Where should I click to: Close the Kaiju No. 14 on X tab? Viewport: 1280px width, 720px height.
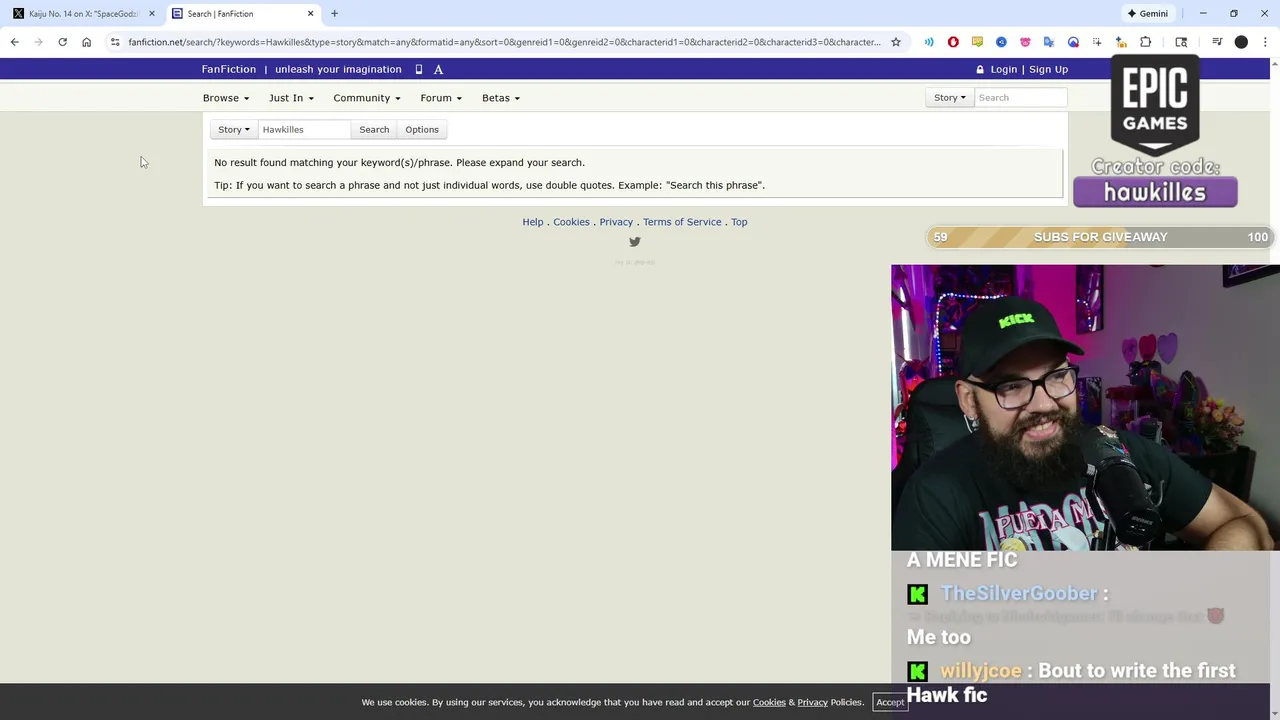coord(152,13)
